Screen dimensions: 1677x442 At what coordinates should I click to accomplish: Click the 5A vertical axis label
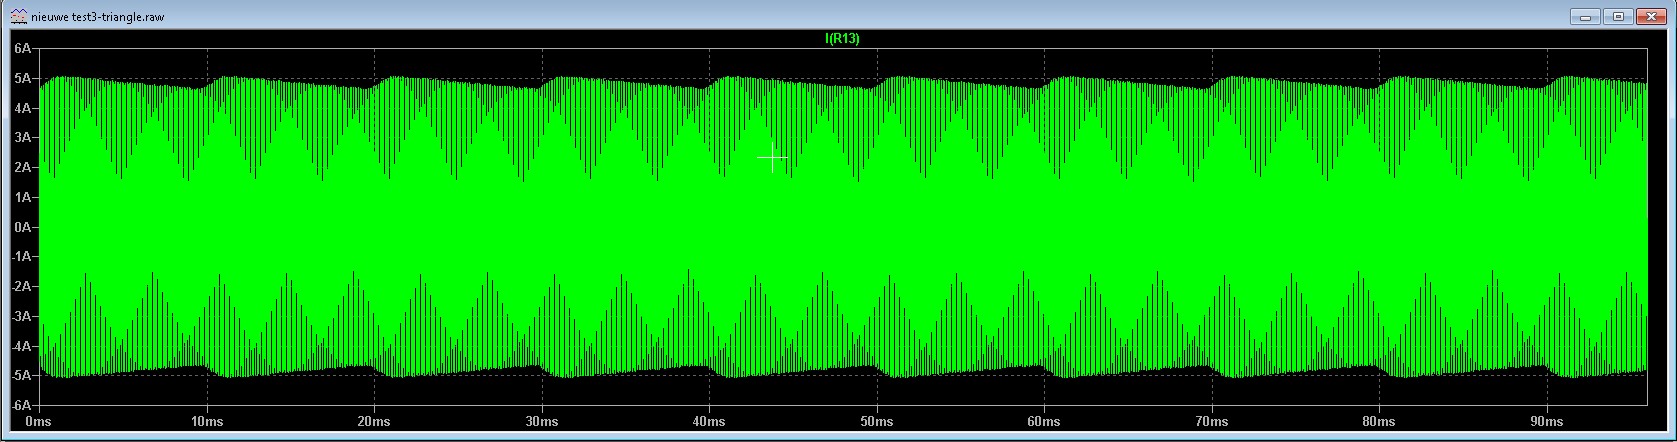tap(23, 78)
